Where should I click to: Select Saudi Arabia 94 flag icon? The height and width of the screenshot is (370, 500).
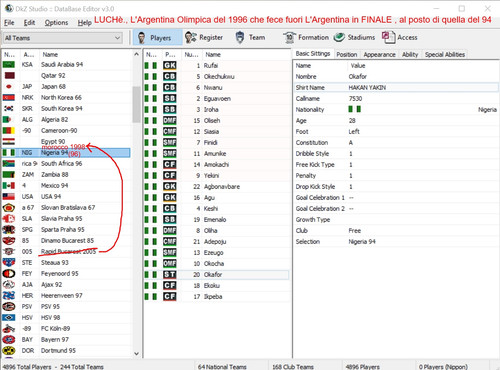[9, 64]
